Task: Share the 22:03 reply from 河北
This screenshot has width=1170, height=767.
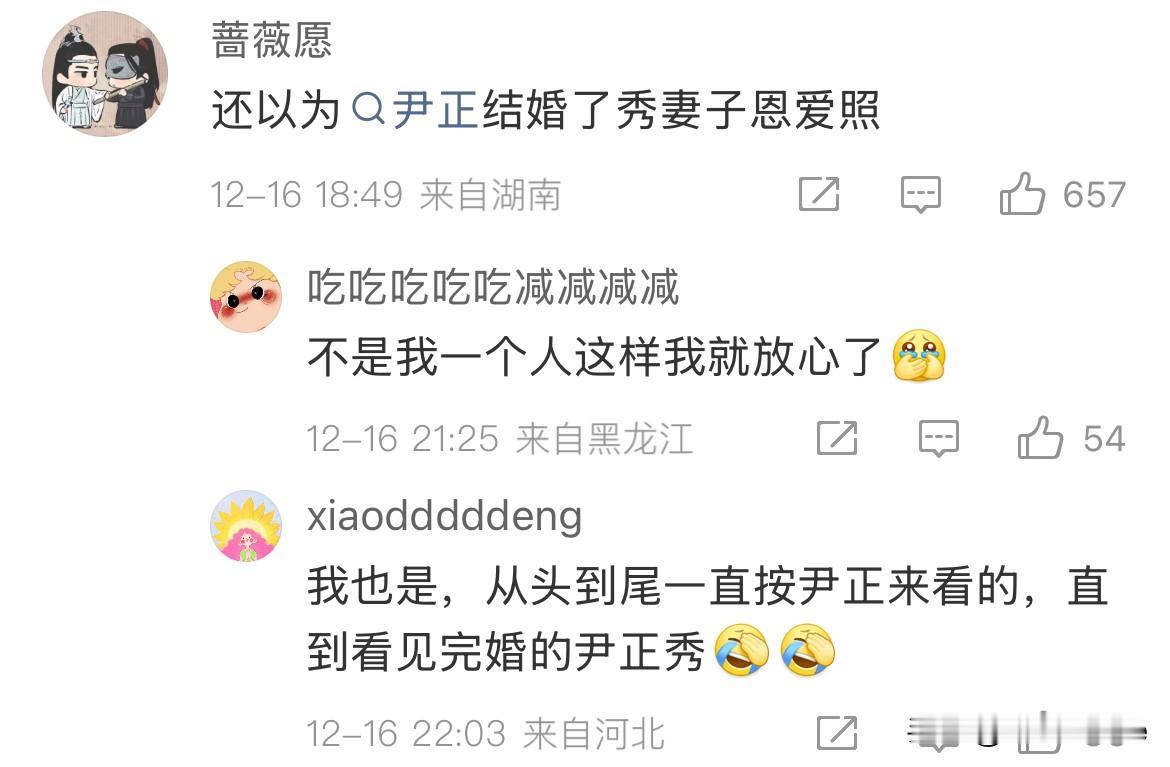Action: tap(836, 733)
